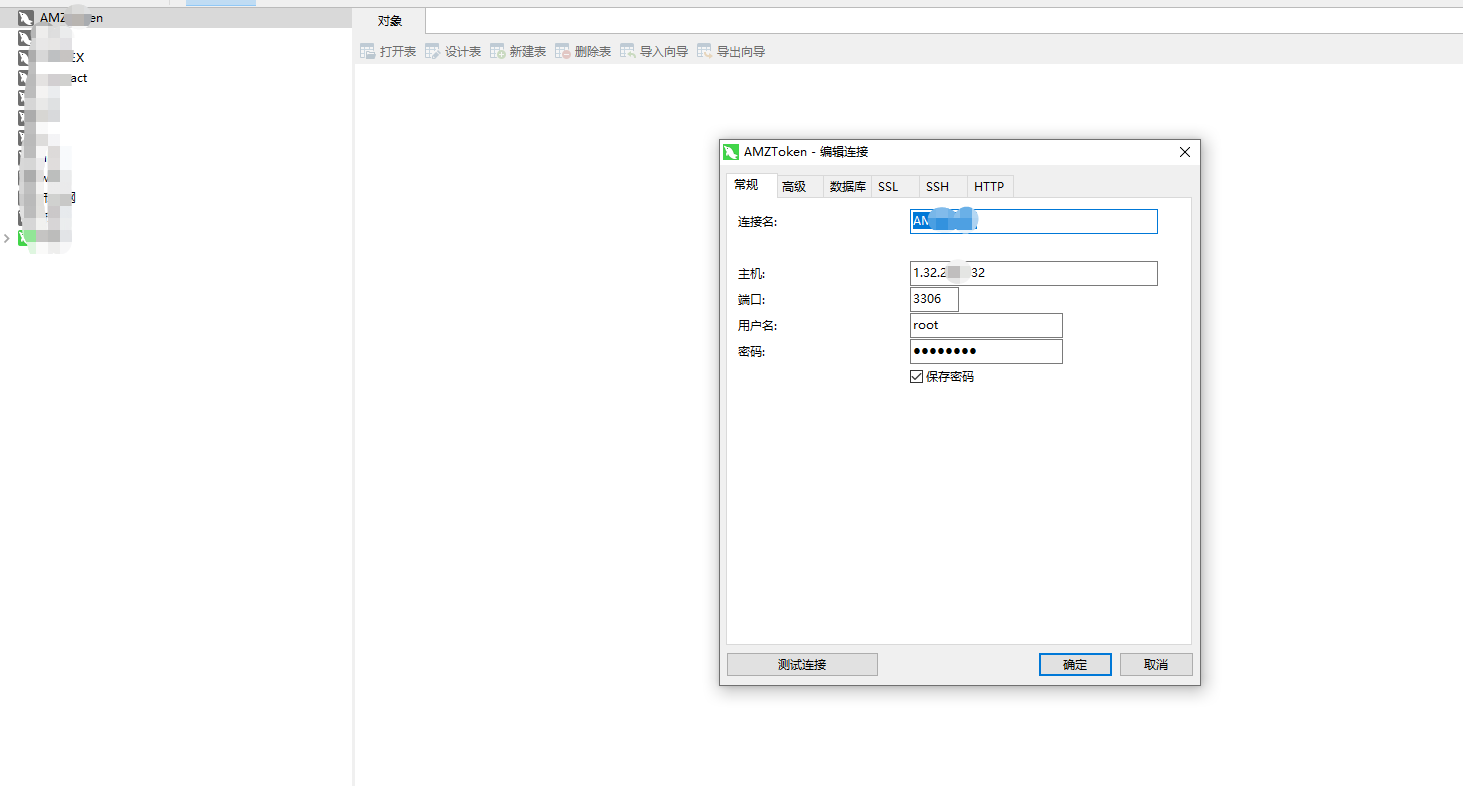Click the 端口: label
Viewport: 1463px width, 786px height.
[x=751, y=300]
